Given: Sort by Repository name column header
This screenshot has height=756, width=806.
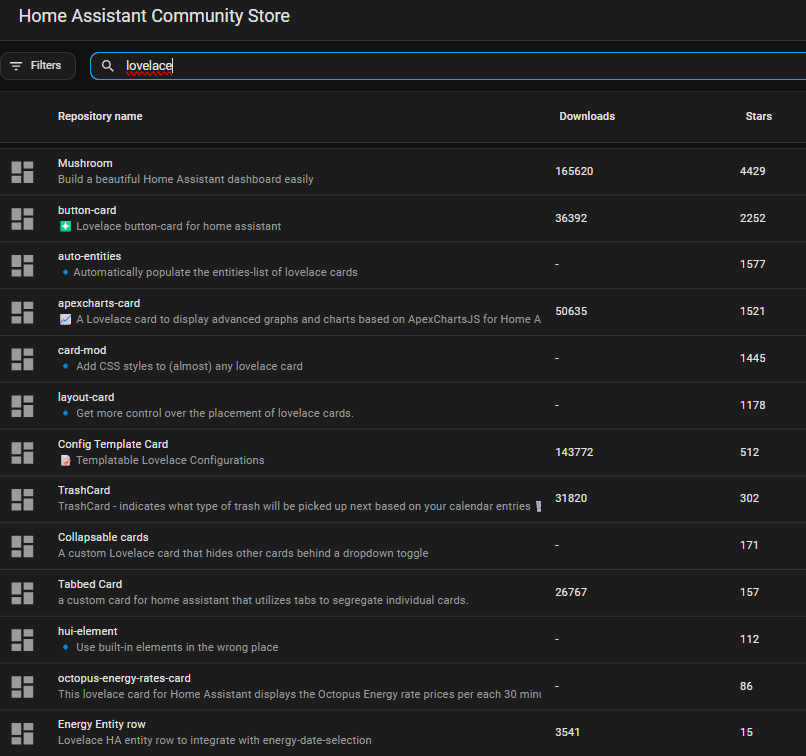Looking at the screenshot, I should 100,116.
